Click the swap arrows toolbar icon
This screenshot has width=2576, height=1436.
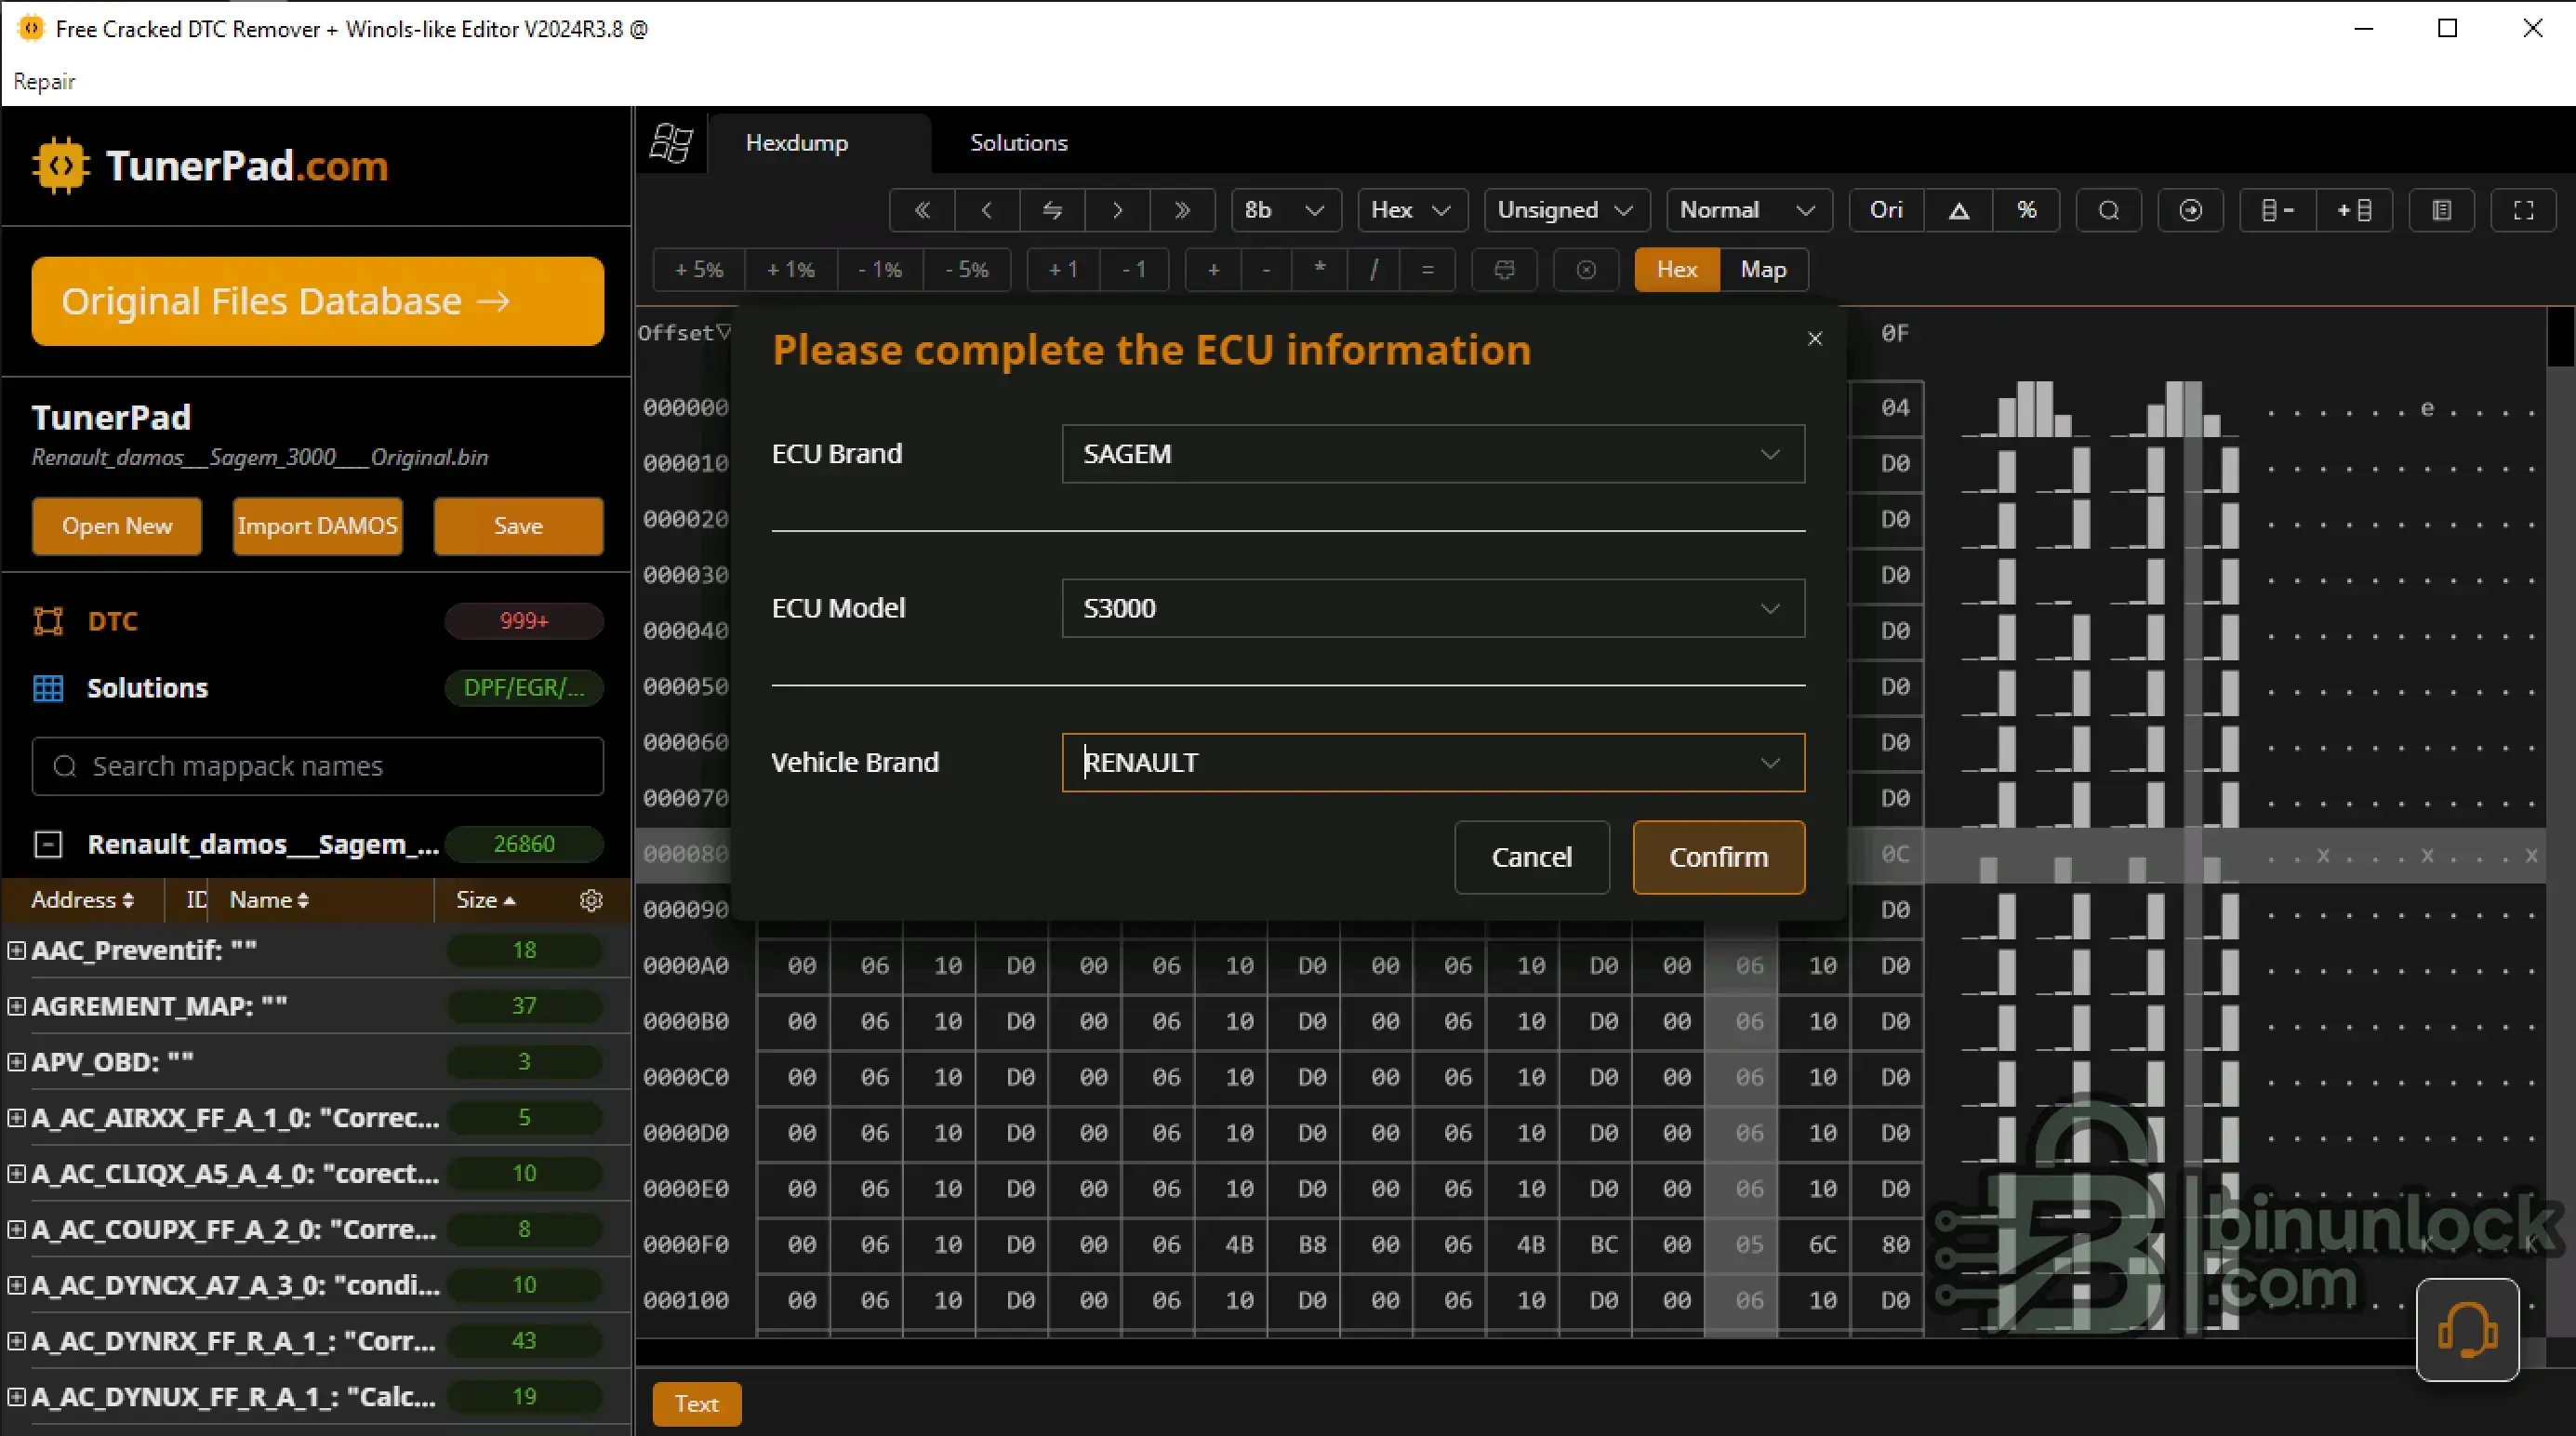(x=1052, y=210)
